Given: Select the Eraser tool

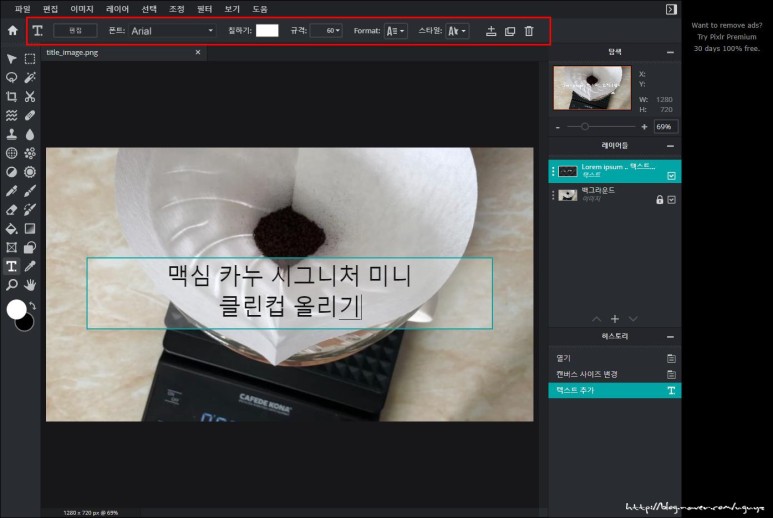Looking at the screenshot, I should (11, 209).
